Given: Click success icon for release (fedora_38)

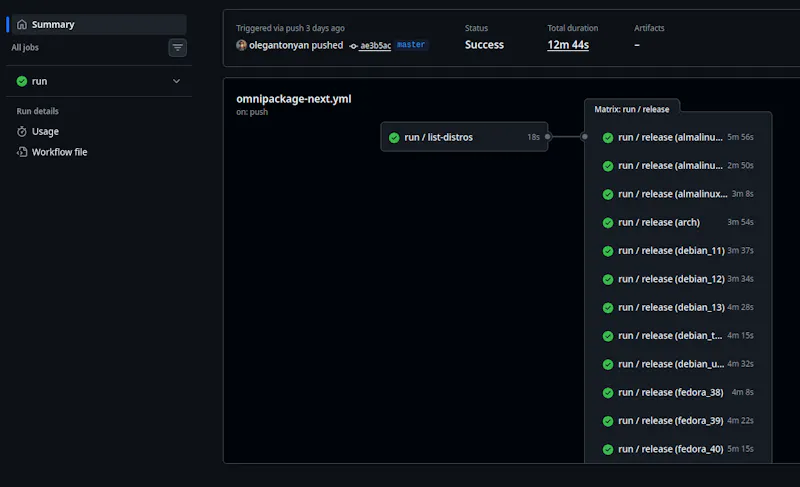Looking at the screenshot, I should click(x=608, y=393).
